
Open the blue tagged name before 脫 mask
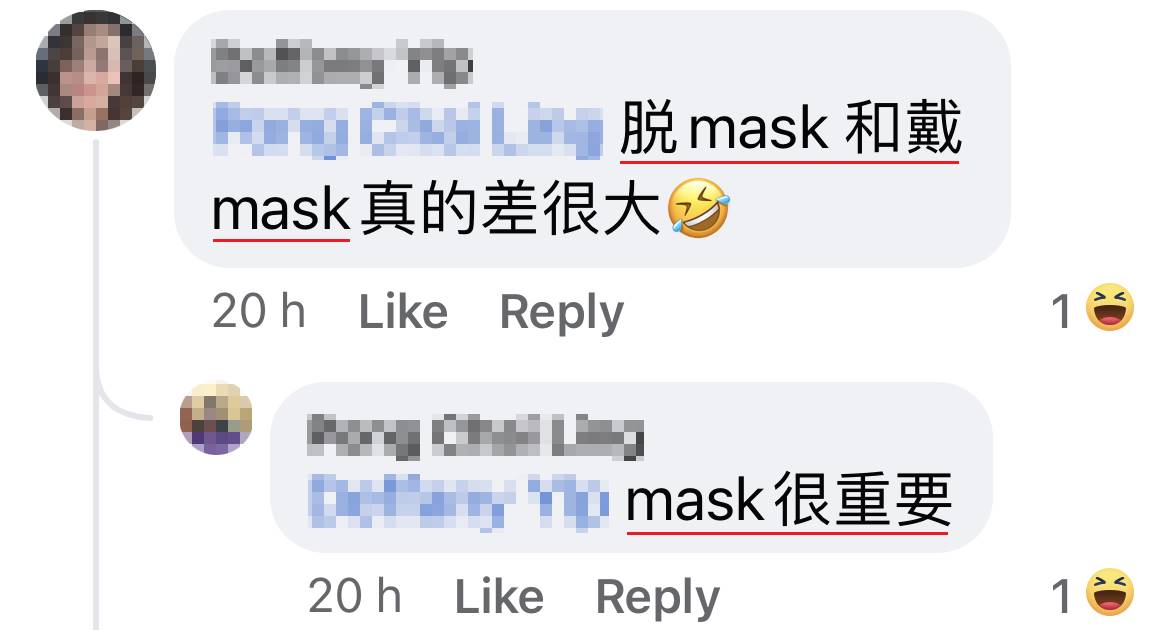407,130
